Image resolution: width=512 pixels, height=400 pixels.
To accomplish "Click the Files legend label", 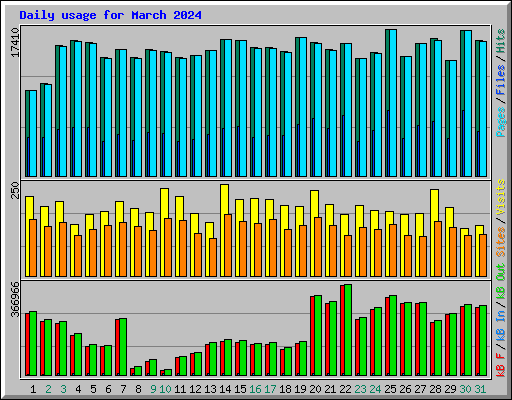I will pyautogui.click(x=501, y=80).
